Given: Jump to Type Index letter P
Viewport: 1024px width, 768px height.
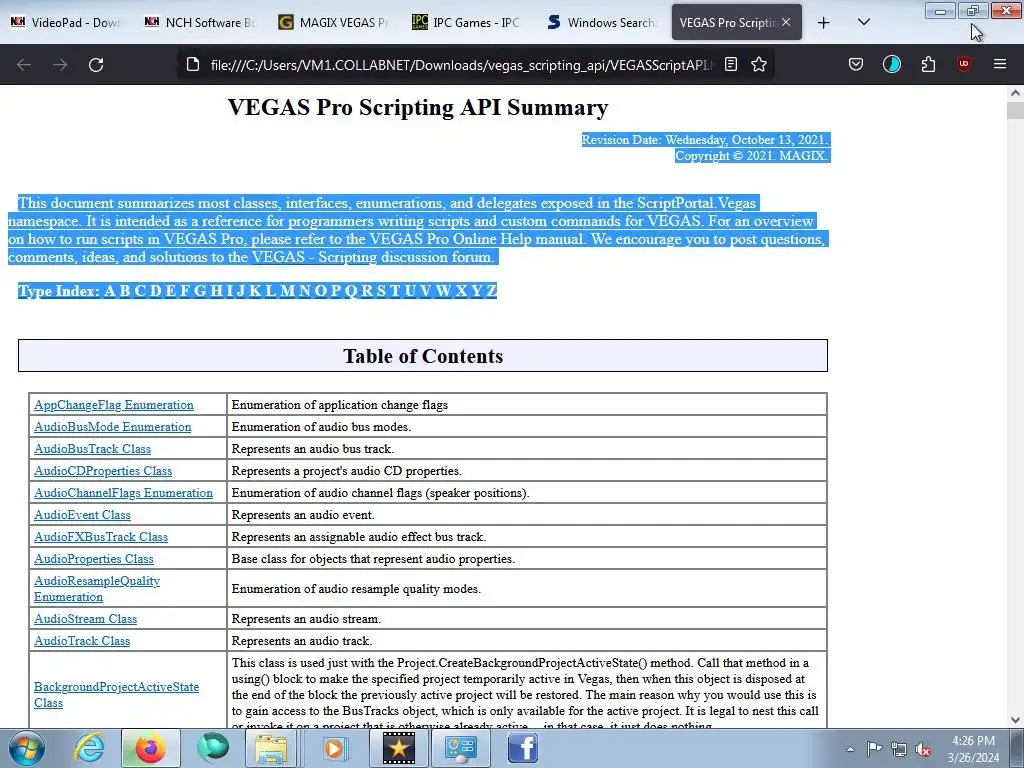Looking at the screenshot, I should coord(336,291).
